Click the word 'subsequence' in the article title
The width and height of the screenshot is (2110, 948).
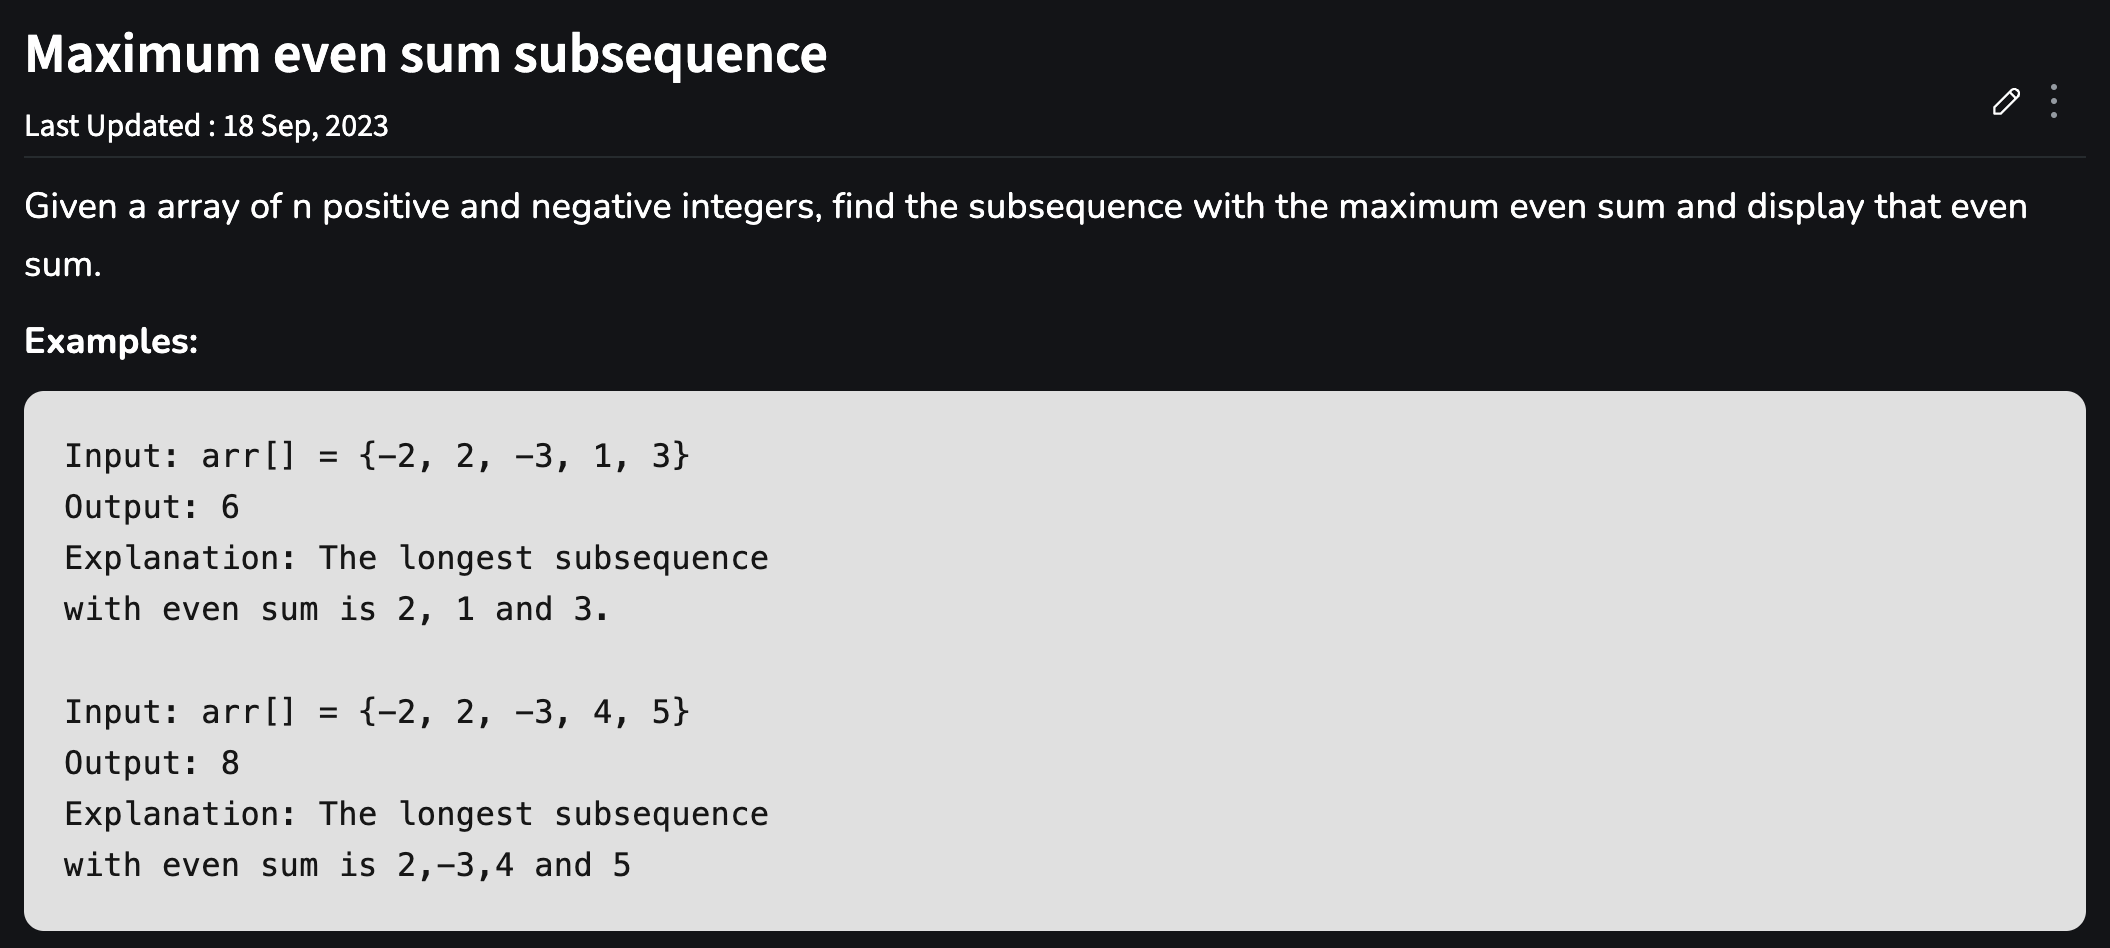click(670, 54)
